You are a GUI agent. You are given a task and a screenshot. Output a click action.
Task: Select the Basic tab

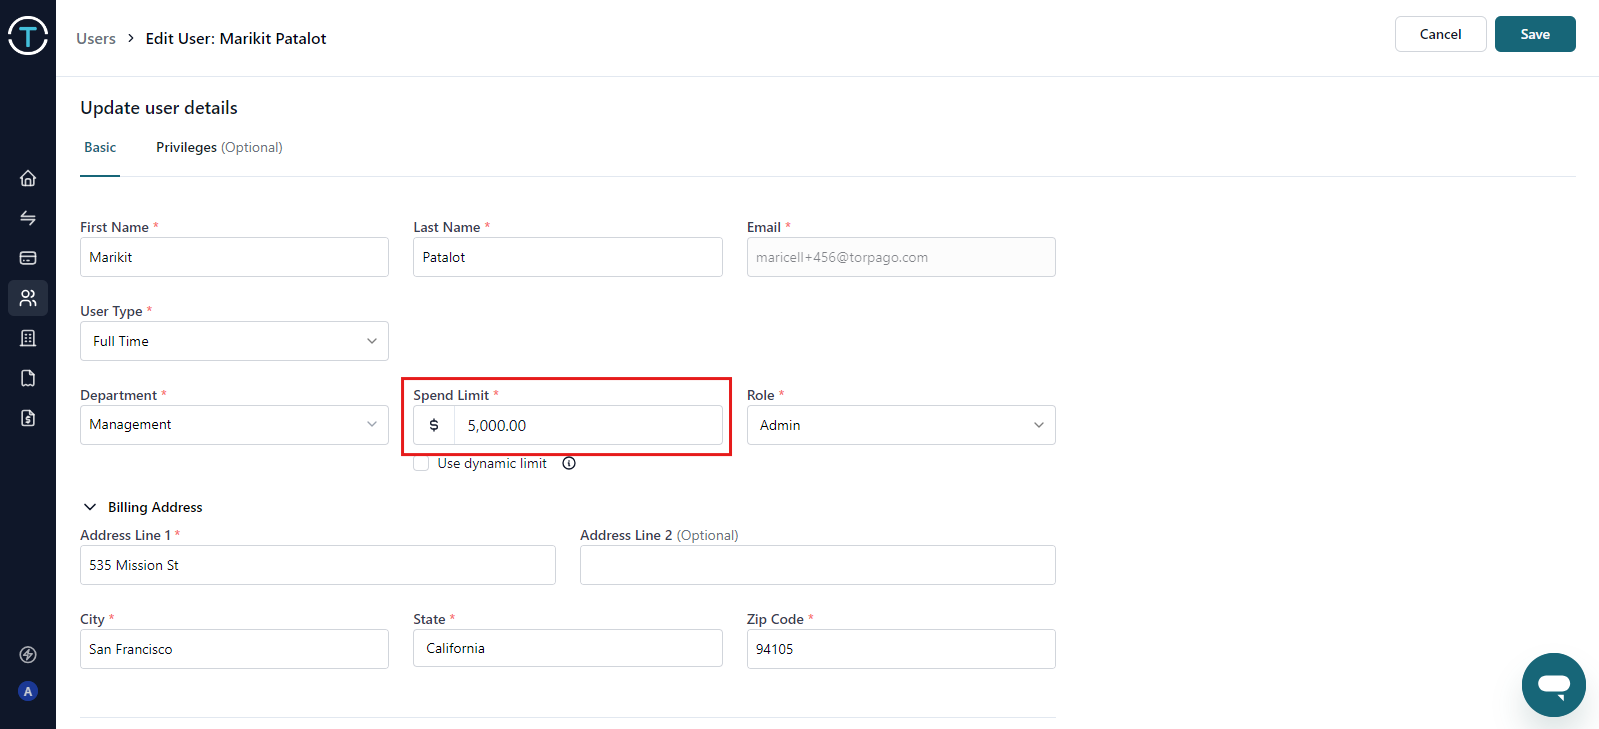click(x=100, y=147)
